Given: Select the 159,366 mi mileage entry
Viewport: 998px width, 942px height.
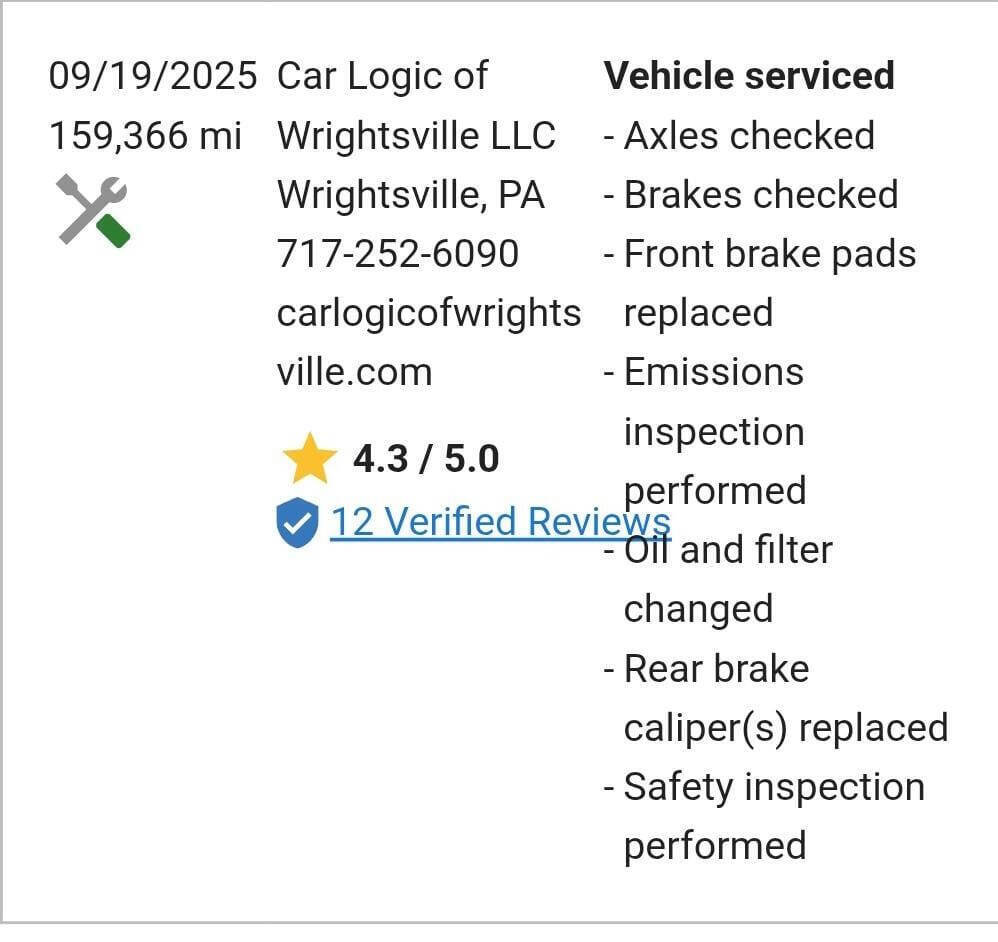Looking at the screenshot, I should point(146,135).
